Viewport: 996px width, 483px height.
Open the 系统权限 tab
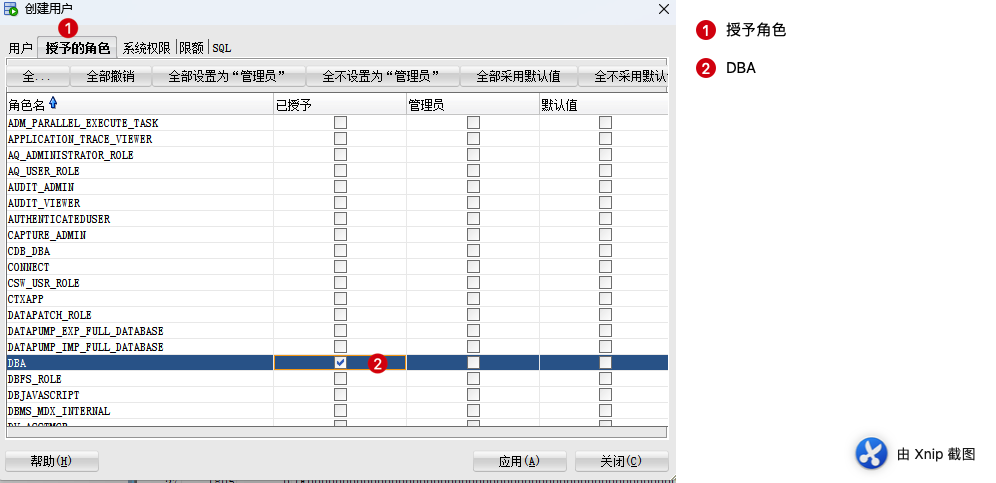[x=147, y=48]
